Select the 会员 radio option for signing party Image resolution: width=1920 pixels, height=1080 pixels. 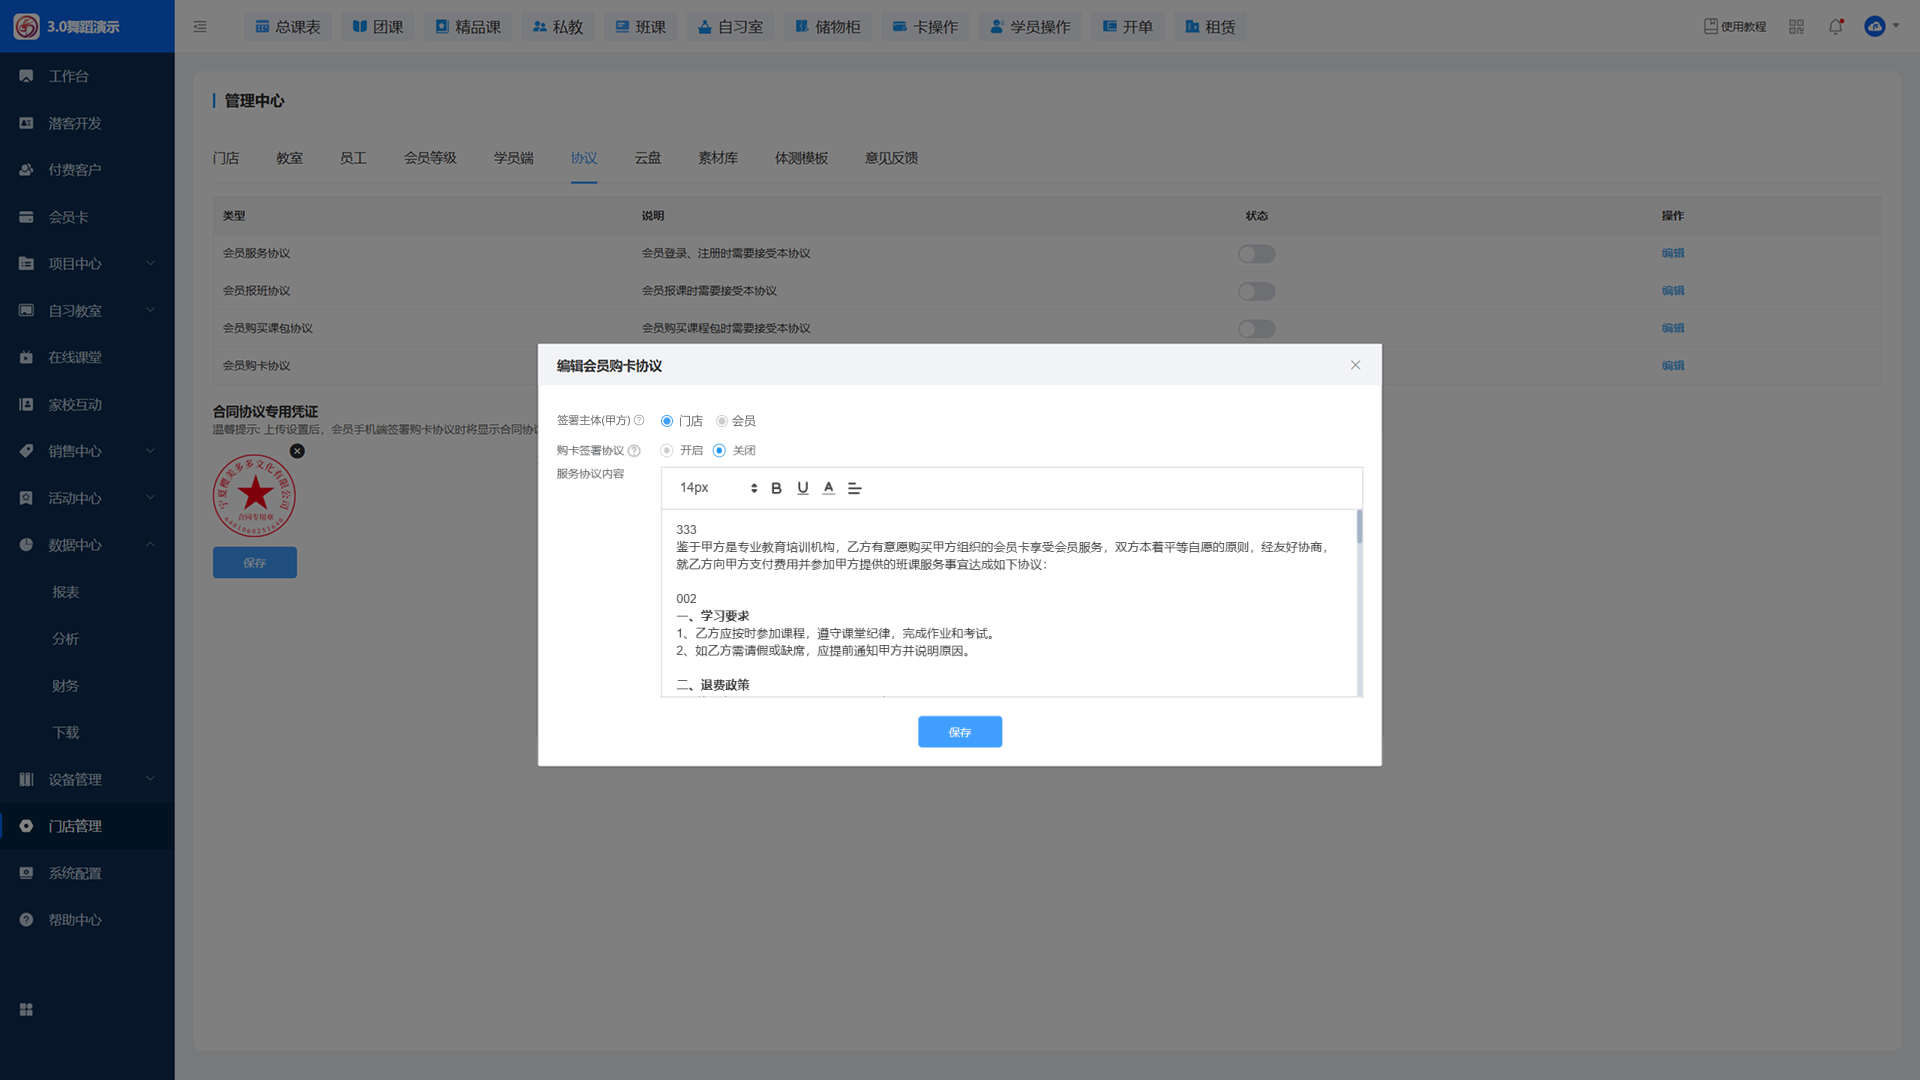pyautogui.click(x=721, y=421)
